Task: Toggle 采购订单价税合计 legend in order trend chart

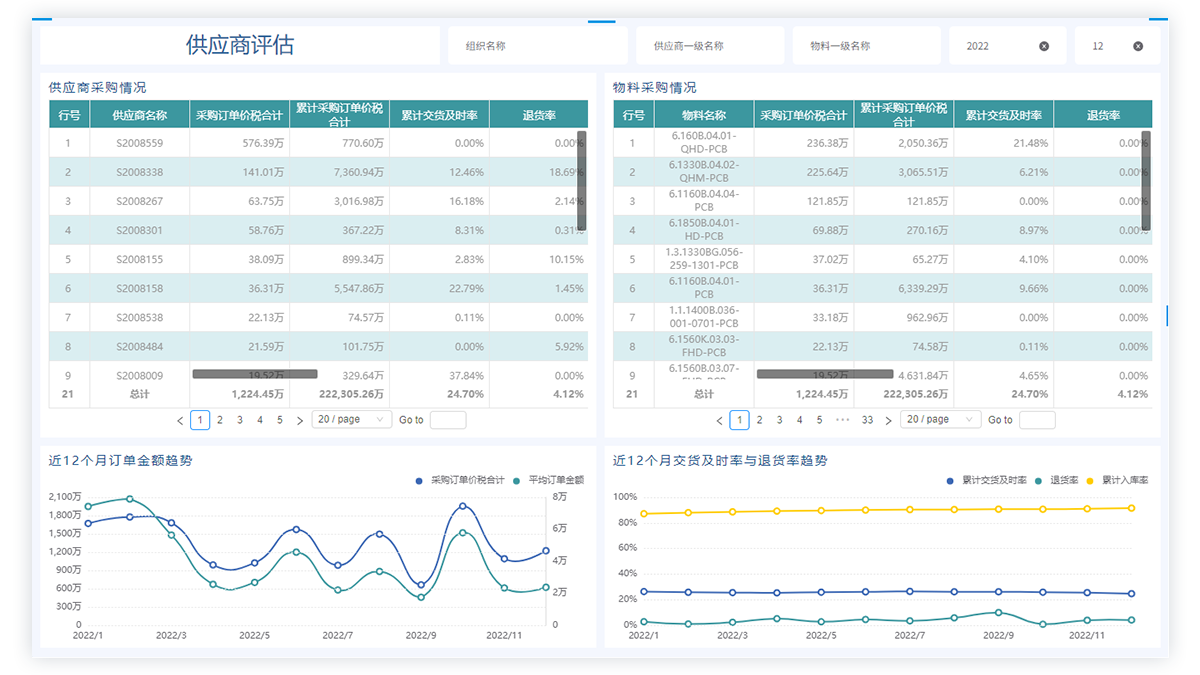Action: (463, 480)
